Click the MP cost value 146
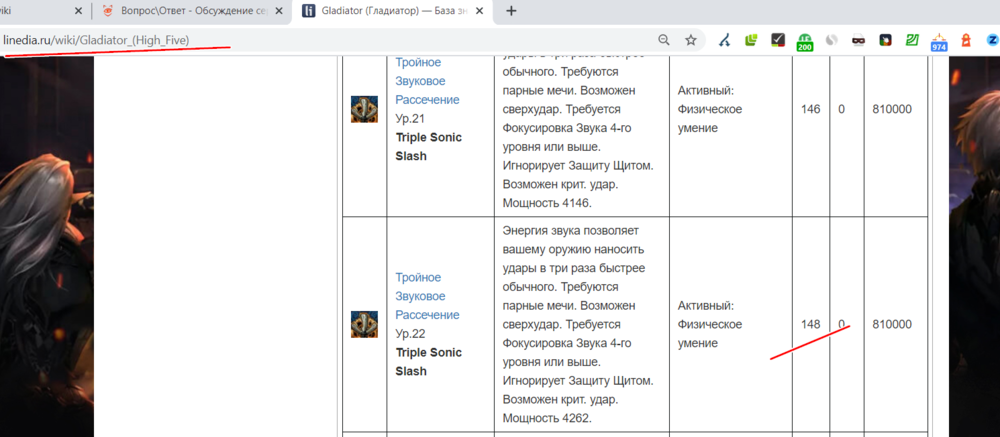Screen dimensions: 1000x437 click(811, 109)
